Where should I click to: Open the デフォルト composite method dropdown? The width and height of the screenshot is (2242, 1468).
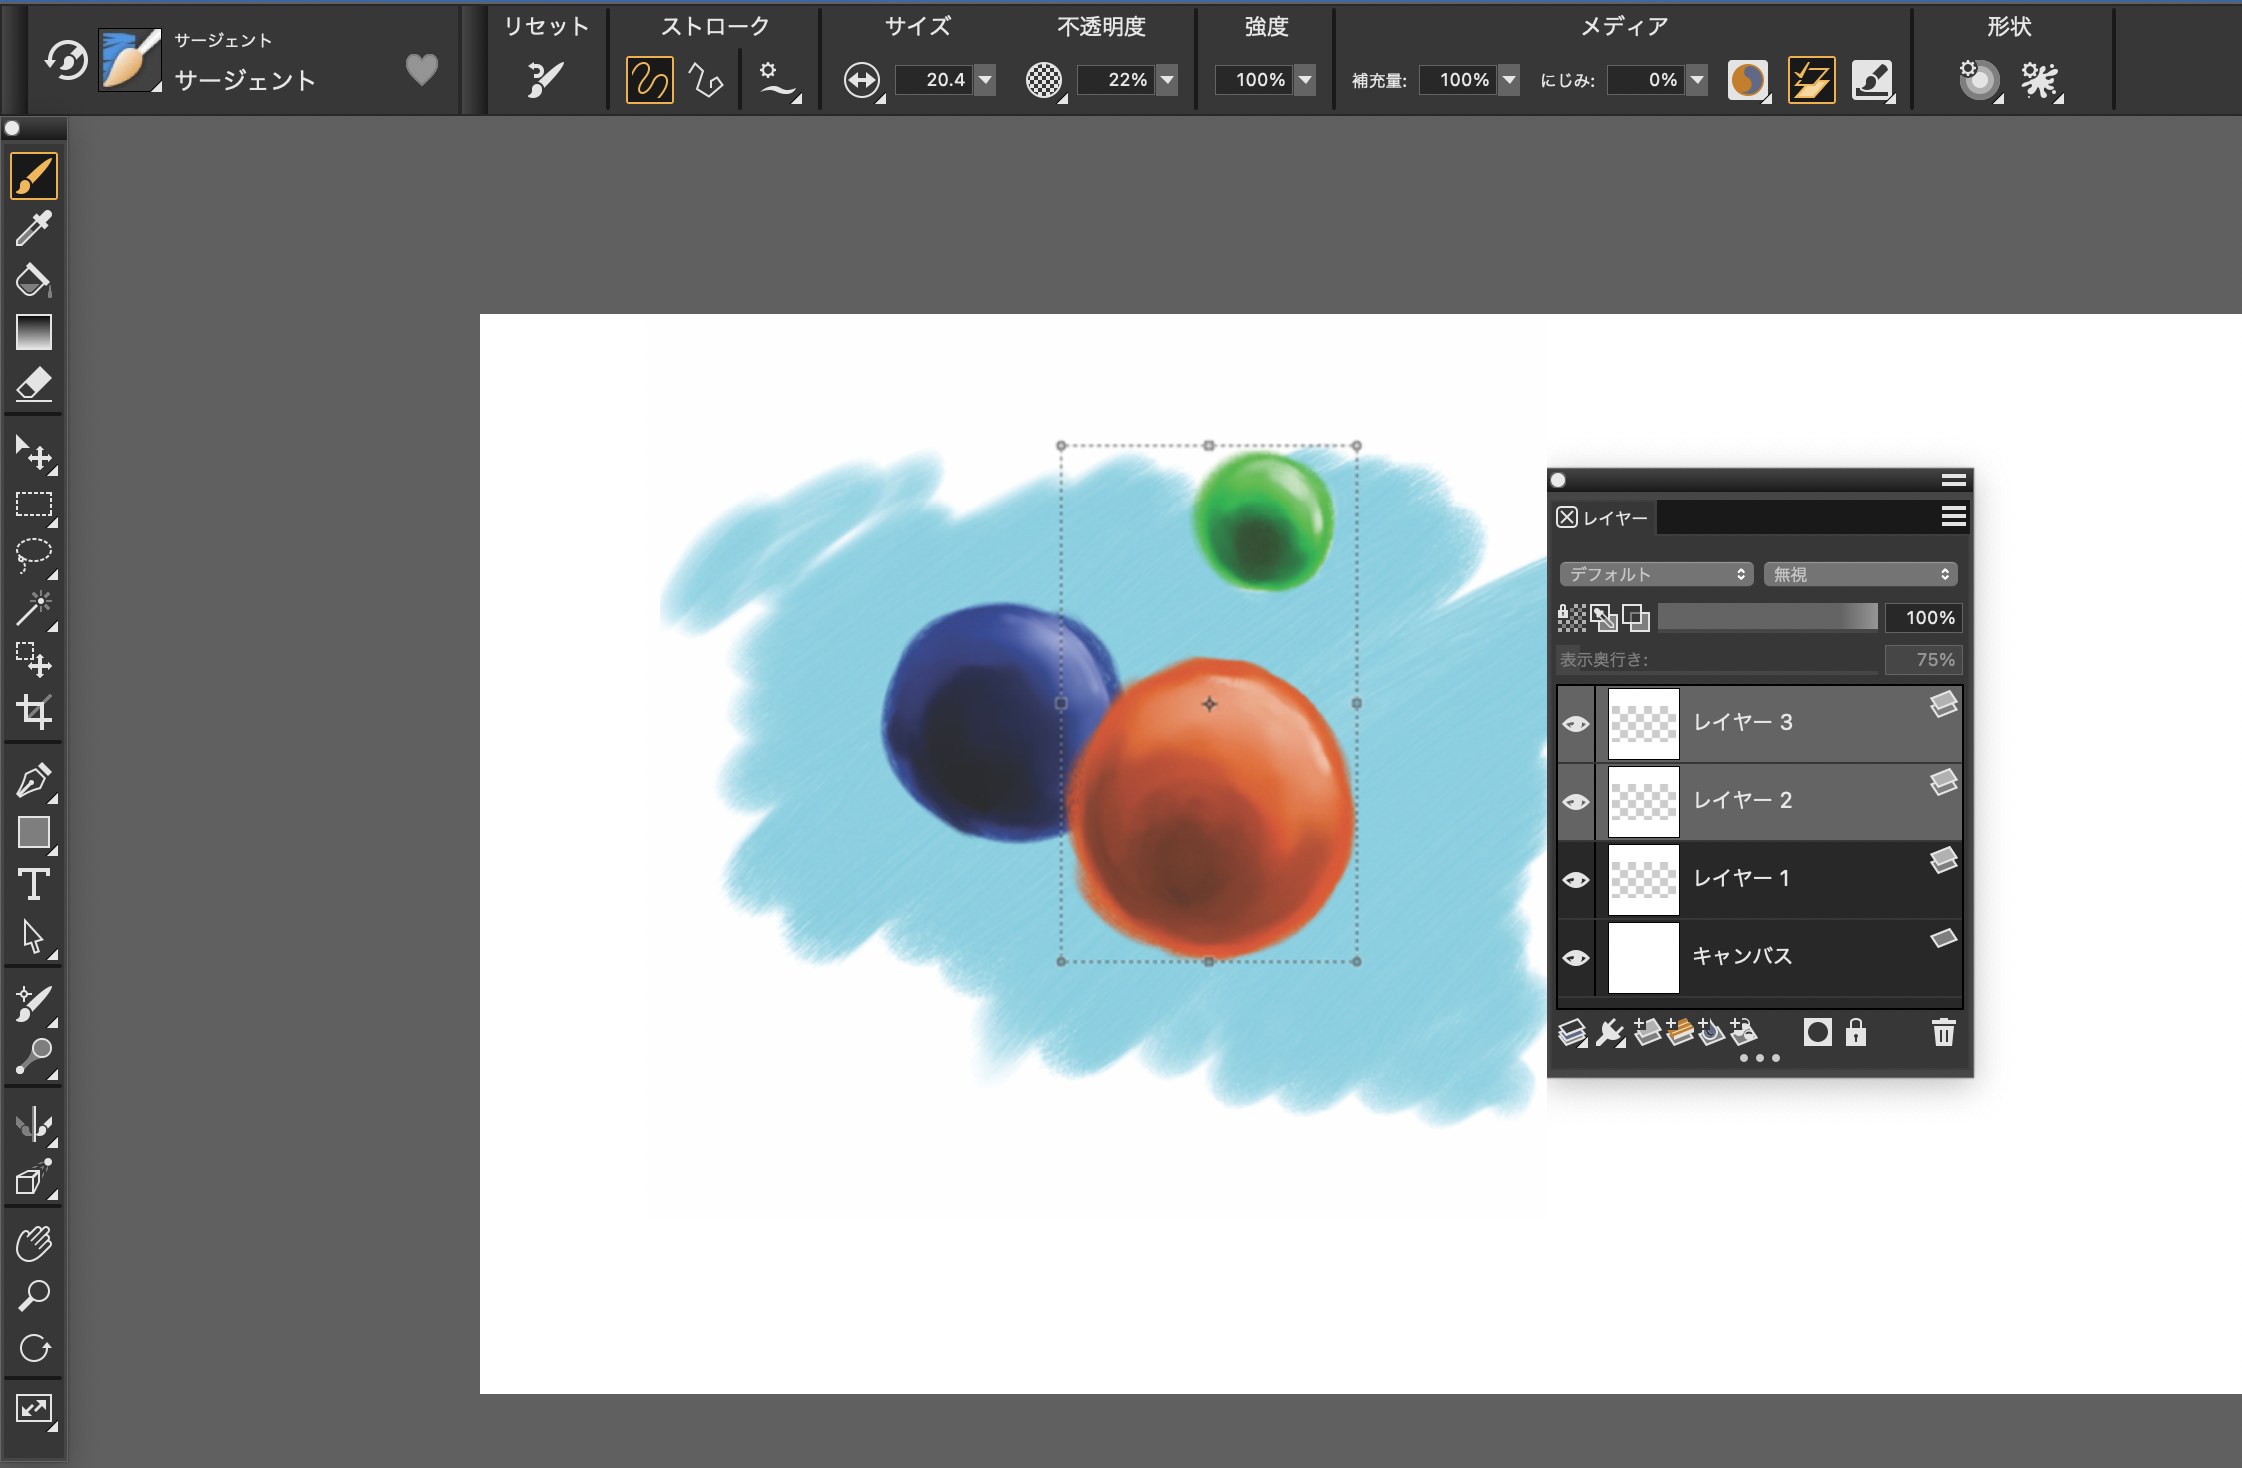click(x=1655, y=574)
